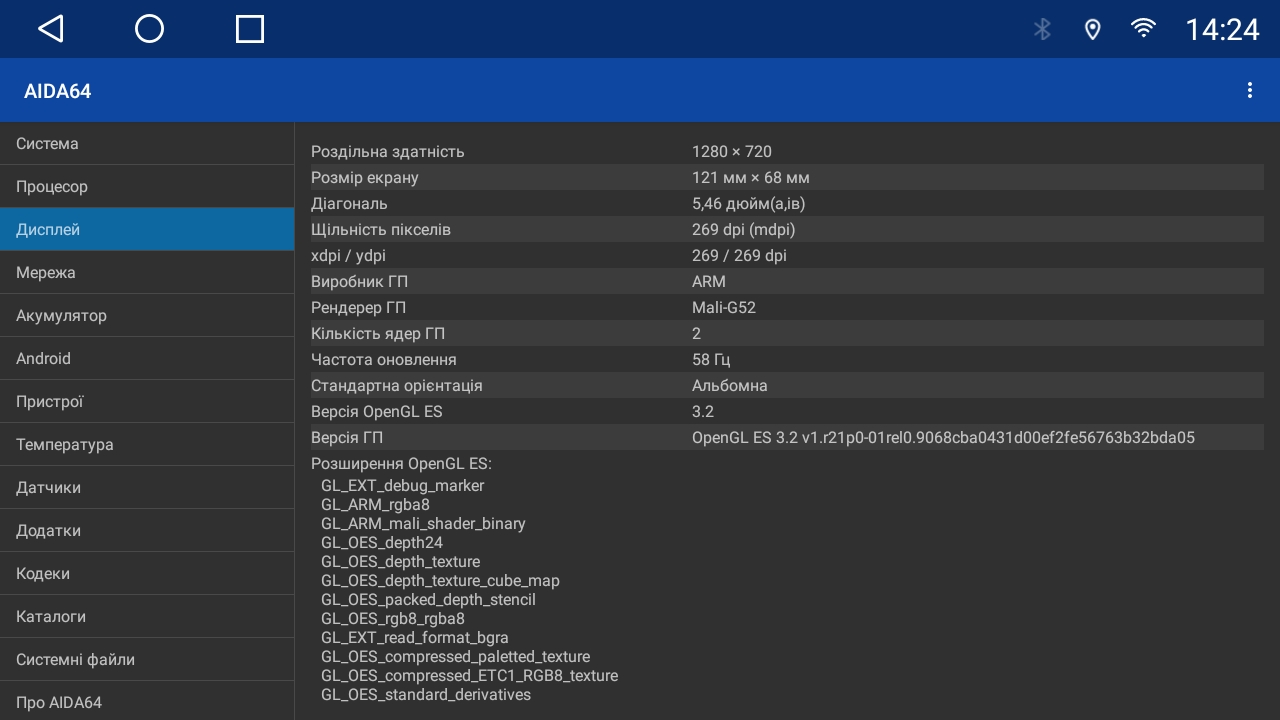Select the Кількість ядер ГП label
The image size is (1280, 720).
(x=378, y=334)
